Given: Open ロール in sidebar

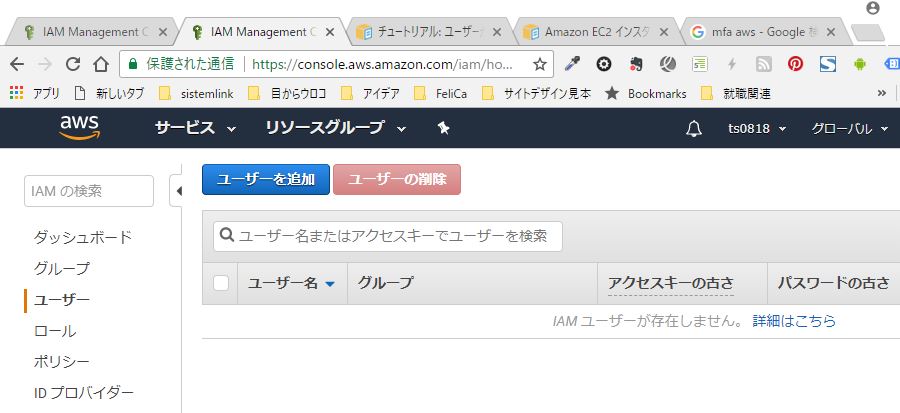Looking at the screenshot, I should 55,331.
